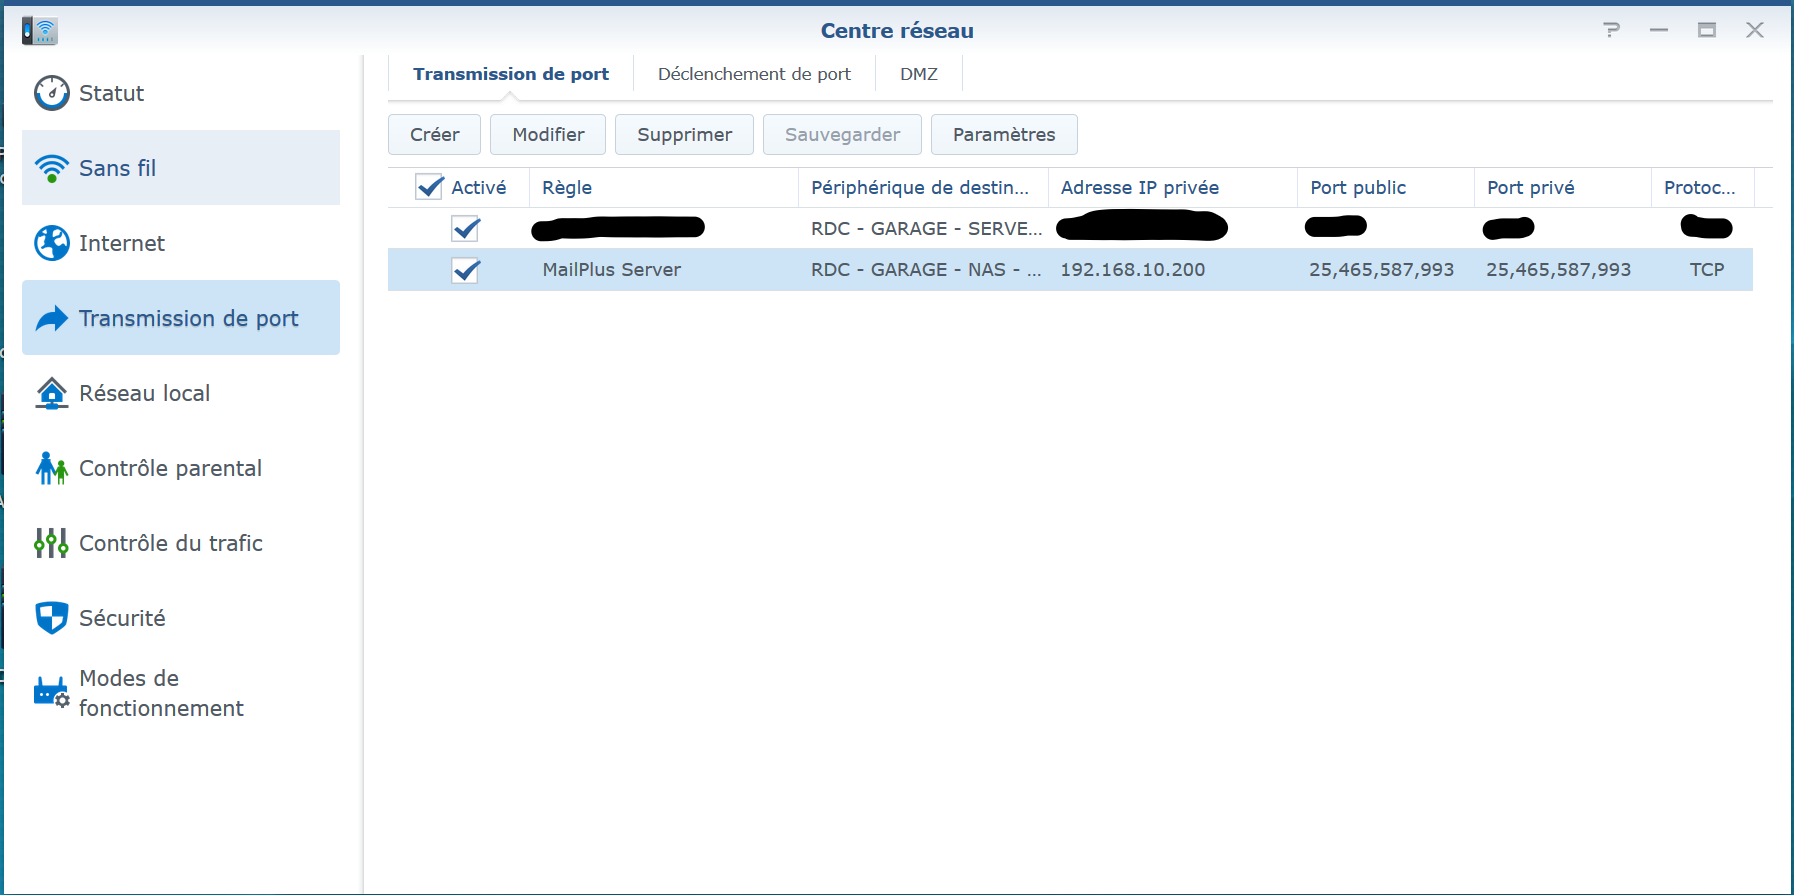Image resolution: width=1794 pixels, height=895 pixels.
Task: Click the Sécurité shield icon
Action: 51,618
